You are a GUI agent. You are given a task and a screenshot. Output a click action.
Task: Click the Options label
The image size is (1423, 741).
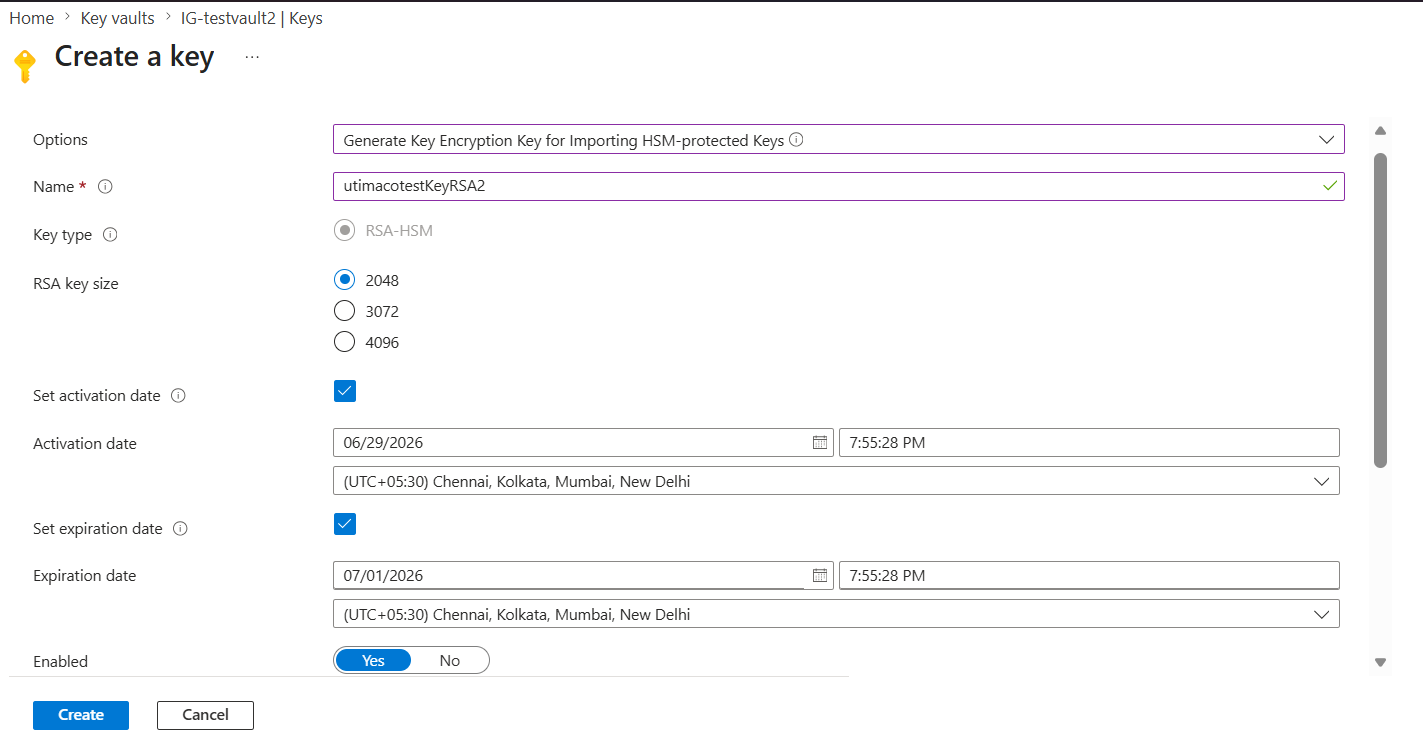(x=60, y=140)
